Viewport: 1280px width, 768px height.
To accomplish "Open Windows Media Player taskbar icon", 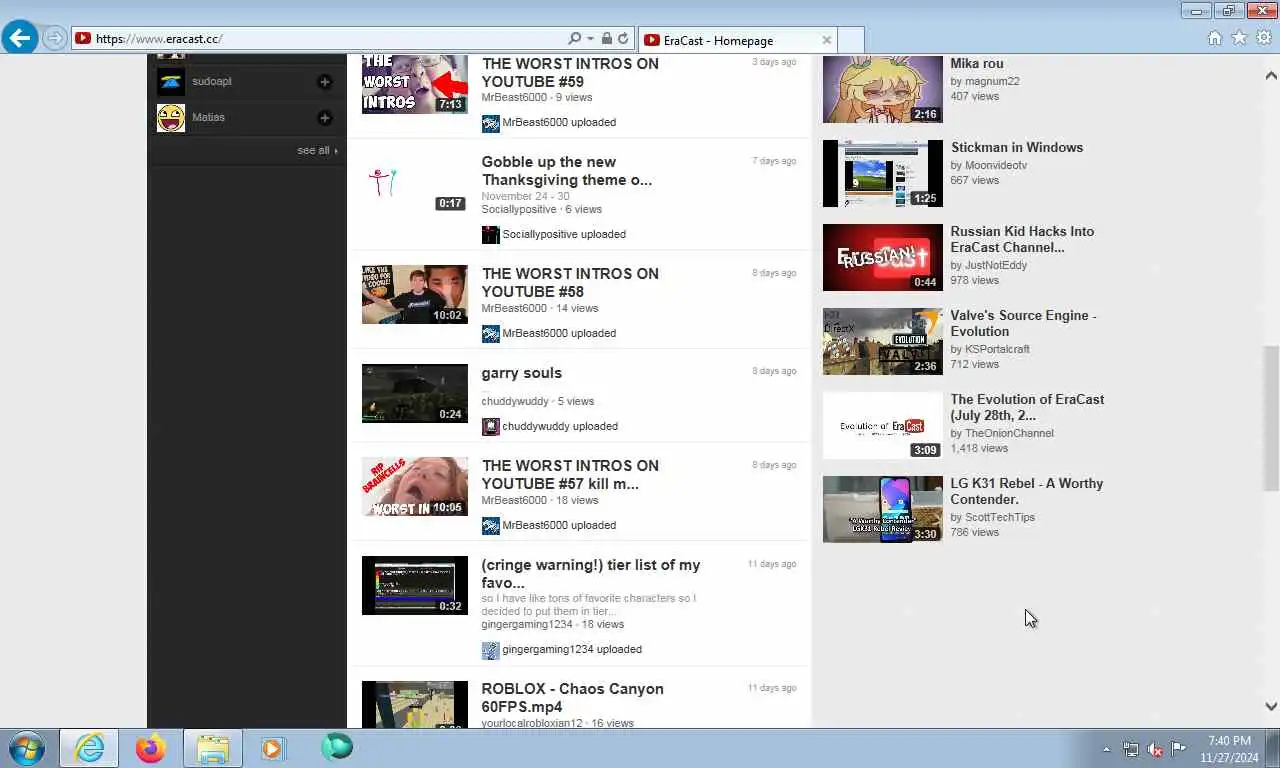I will click(272, 748).
